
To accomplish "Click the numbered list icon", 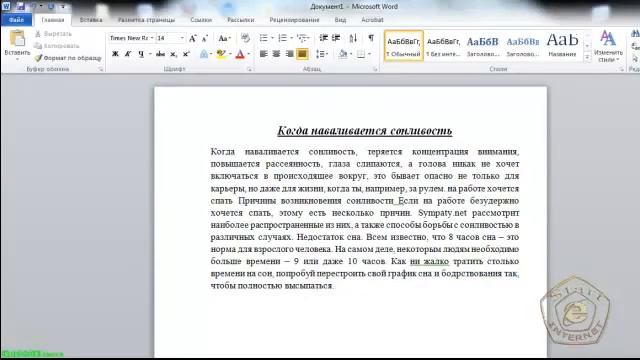I will [x=282, y=38].
